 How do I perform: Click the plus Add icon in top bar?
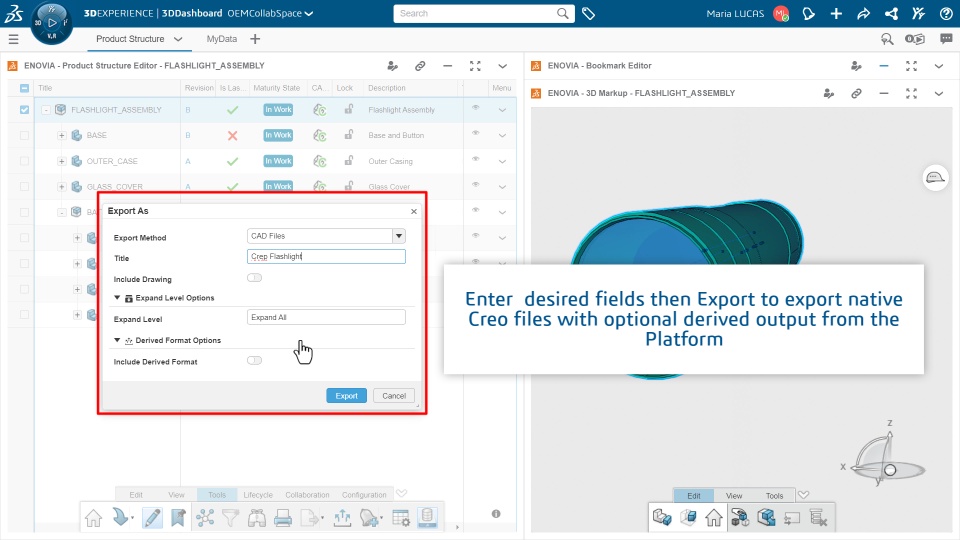pos(836,13)
